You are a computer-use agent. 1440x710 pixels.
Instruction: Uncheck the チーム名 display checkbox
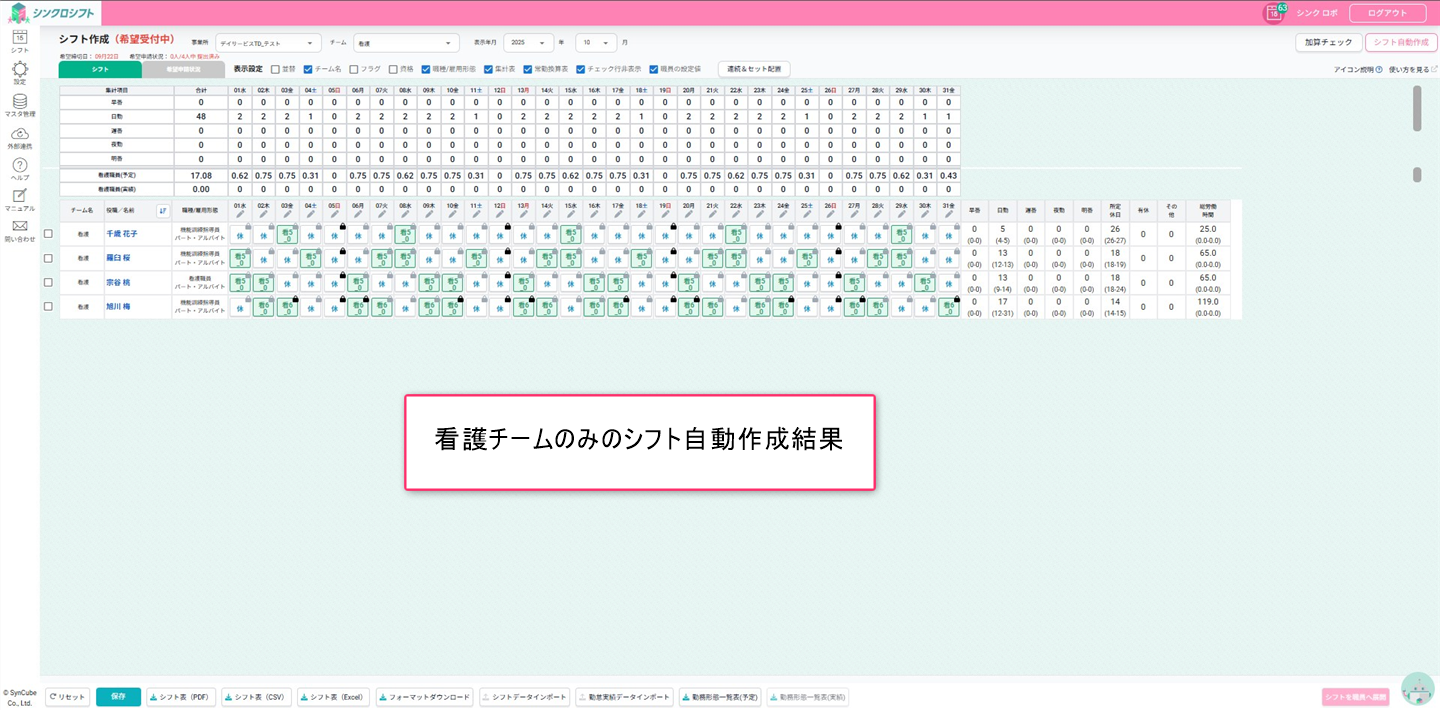coord(308,69)
